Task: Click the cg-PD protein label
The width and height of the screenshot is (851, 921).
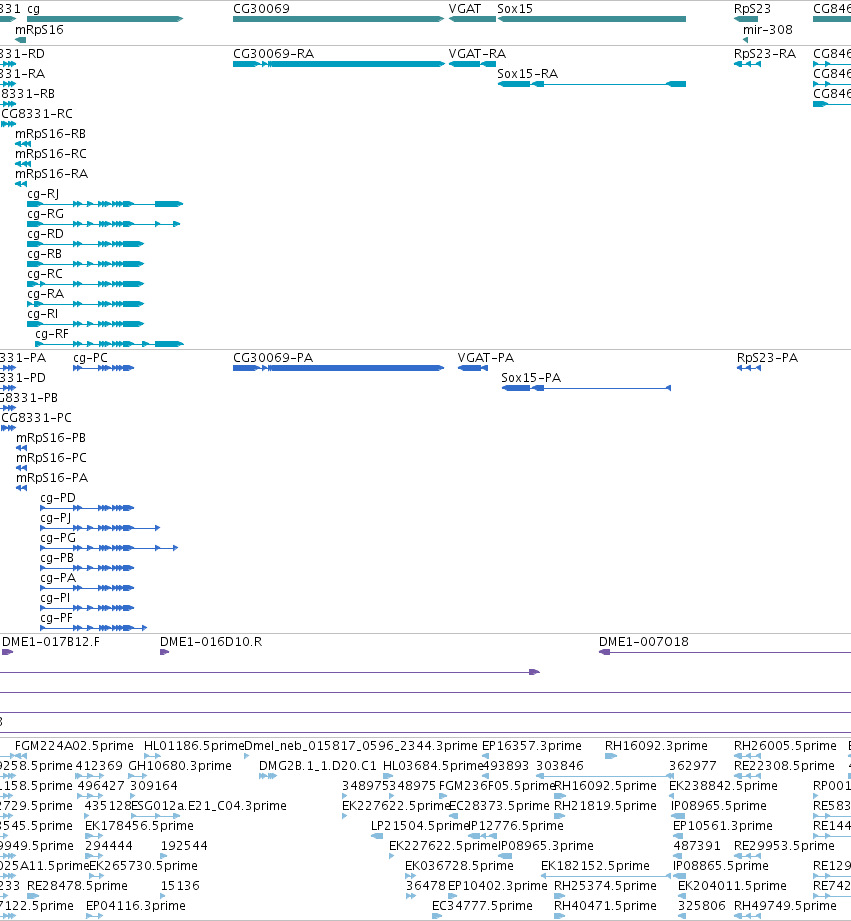Action: [x=58, y=497]
